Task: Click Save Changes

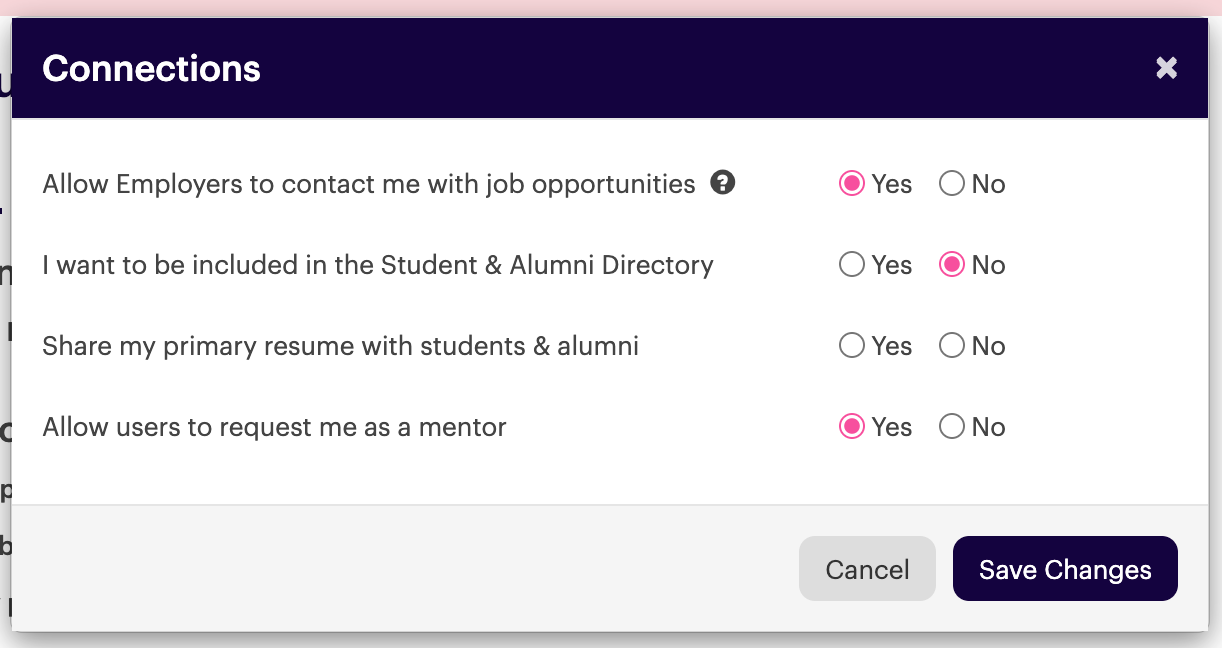Action: [x=1065, y=569]
